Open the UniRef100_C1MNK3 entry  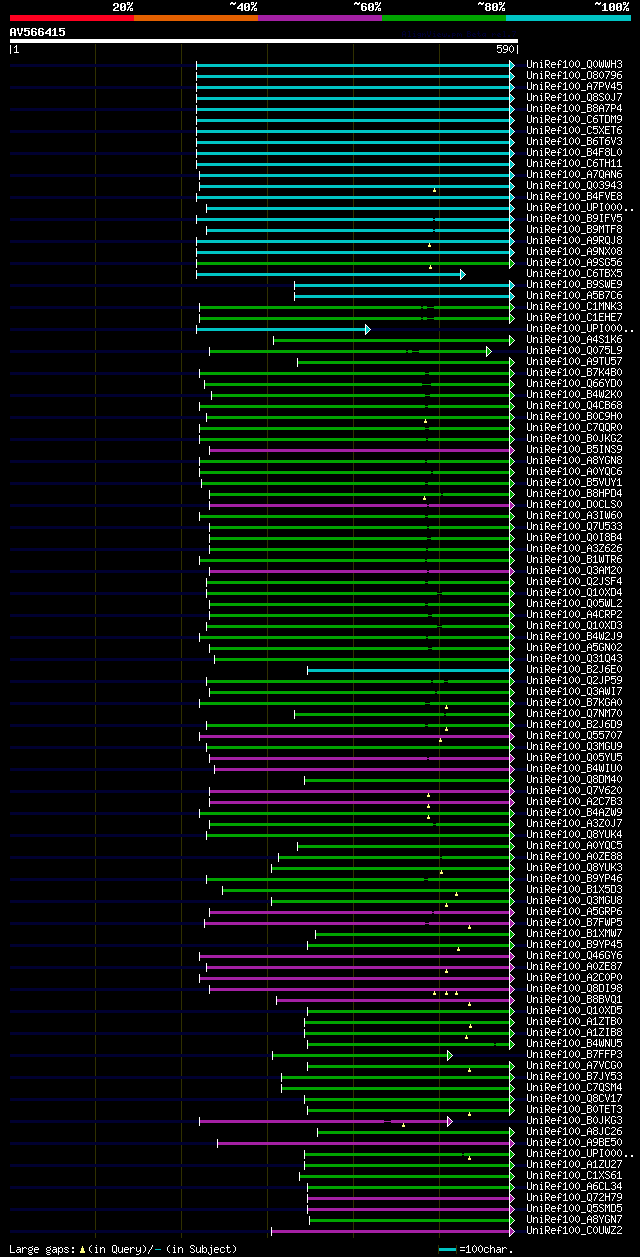click(574, 306)
